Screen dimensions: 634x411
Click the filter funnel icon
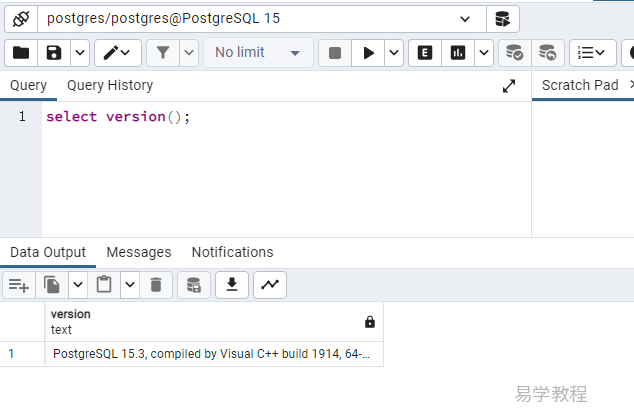[163, 53]
